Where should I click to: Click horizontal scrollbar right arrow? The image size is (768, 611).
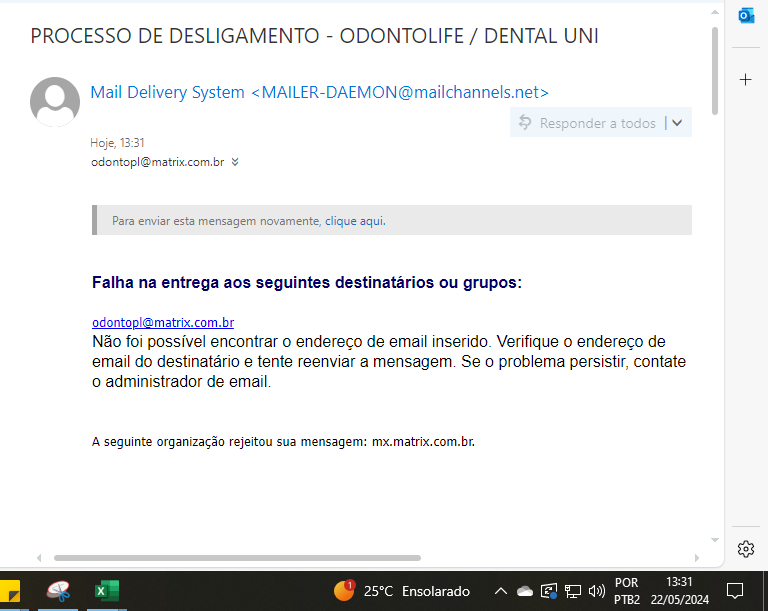[696, 558]
